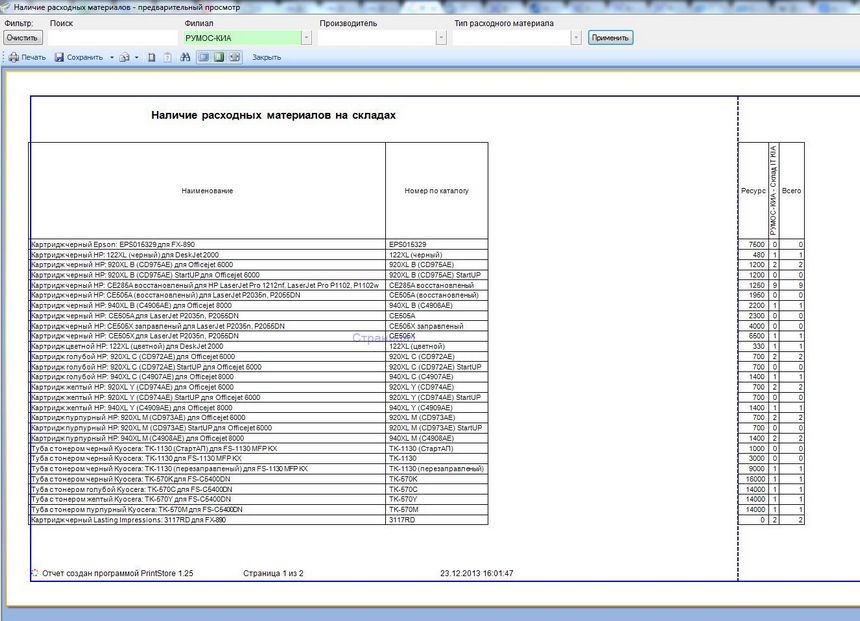The width and height of the screenshot is (860, 621).
Task: Click the Номер по каталогу column header
Action: pyautogui.click(x=437, y=191)
